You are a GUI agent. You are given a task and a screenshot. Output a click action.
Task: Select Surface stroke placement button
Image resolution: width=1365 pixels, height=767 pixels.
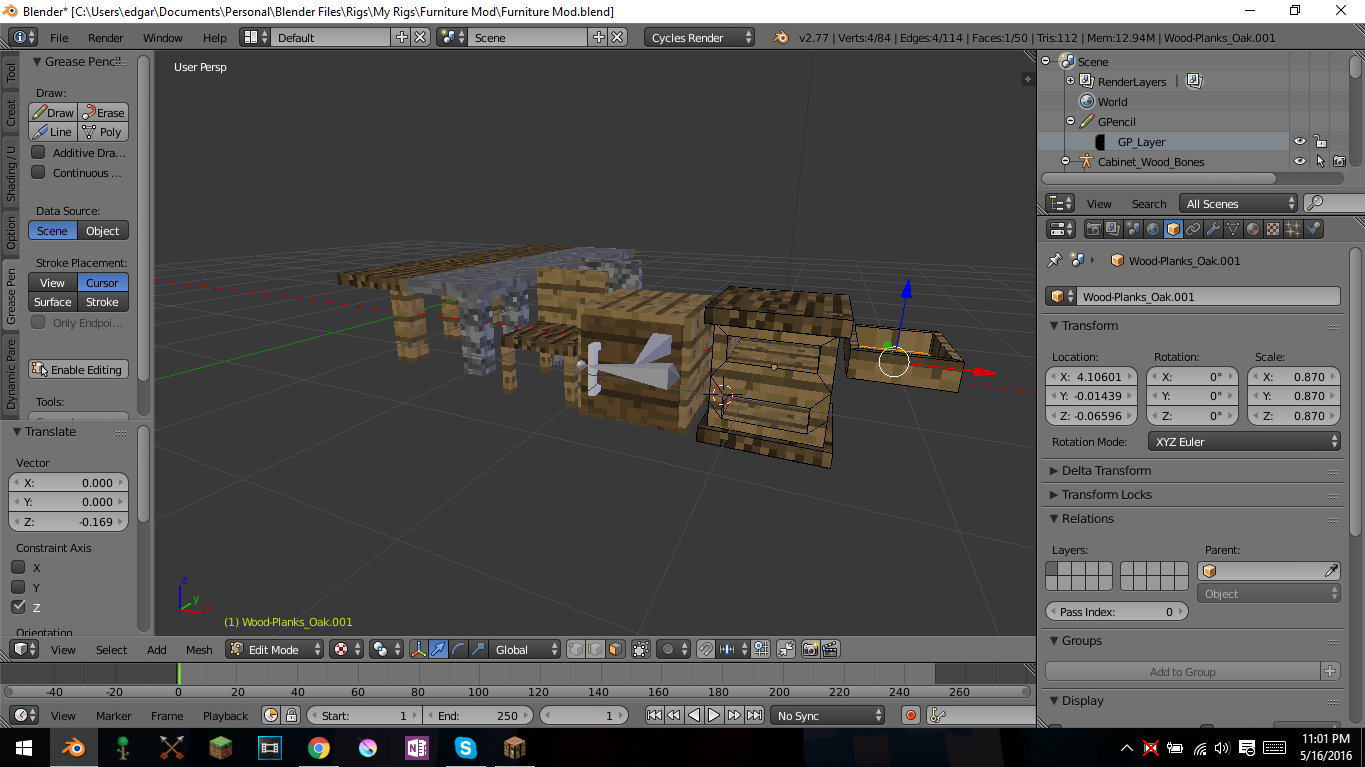click(x=53, y=301)
